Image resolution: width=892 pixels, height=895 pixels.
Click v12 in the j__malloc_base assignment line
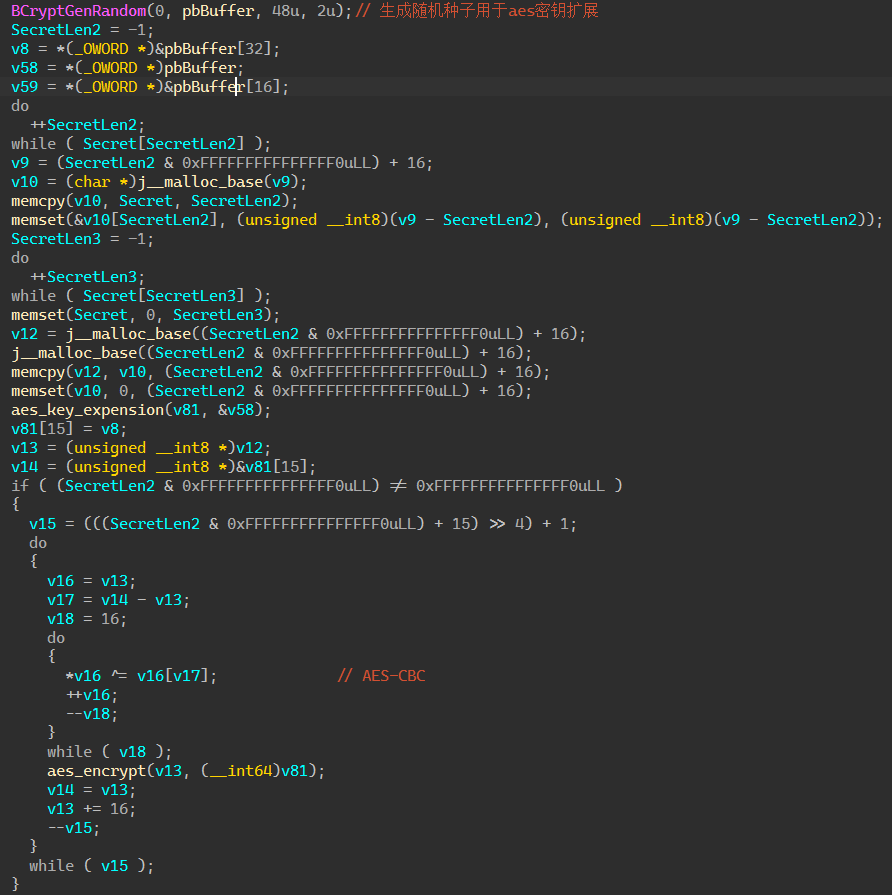point(24,334)
